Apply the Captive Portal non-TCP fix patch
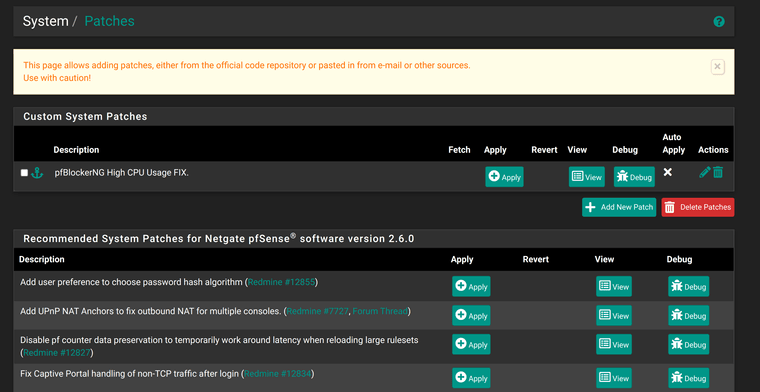Image resolution: width=760 pixels, height=392 pixels. pos(471,378)
